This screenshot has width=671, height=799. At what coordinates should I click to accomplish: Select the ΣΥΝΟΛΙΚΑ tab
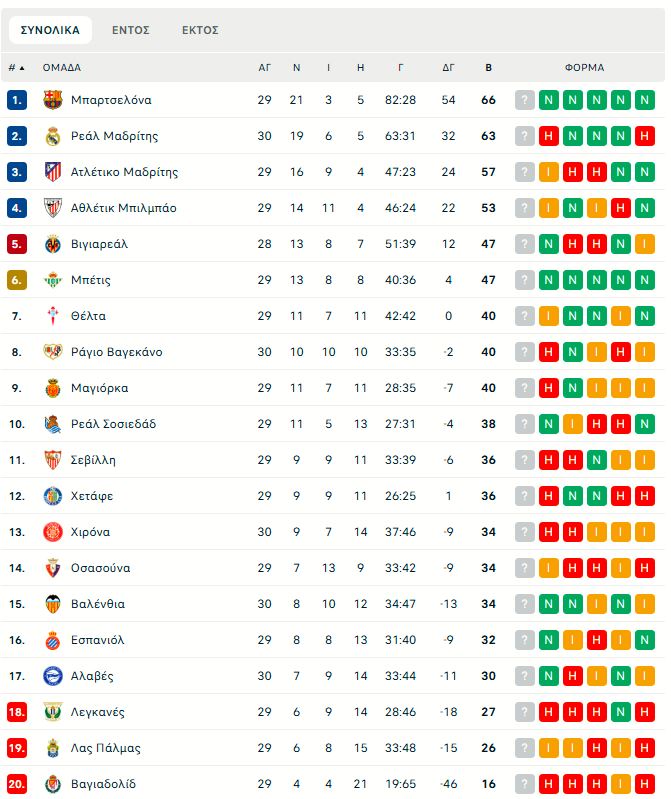coord(50,30)
